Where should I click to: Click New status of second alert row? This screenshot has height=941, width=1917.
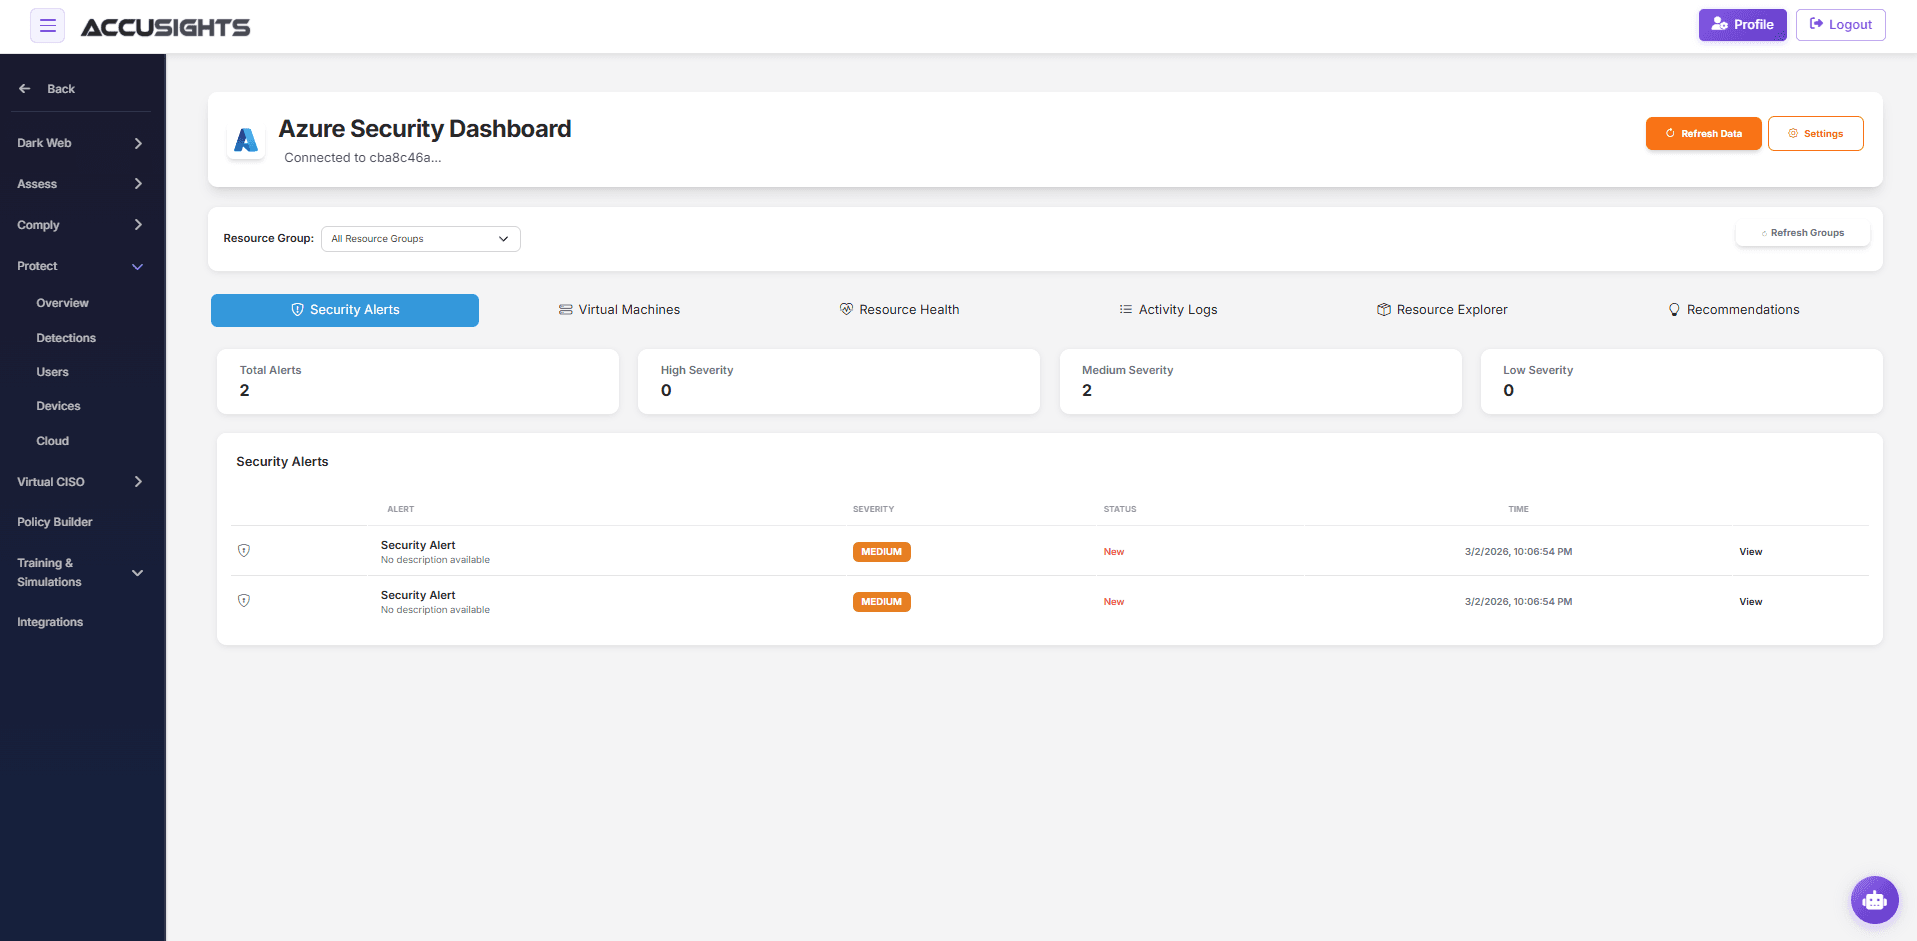[x=1113, y=602]
